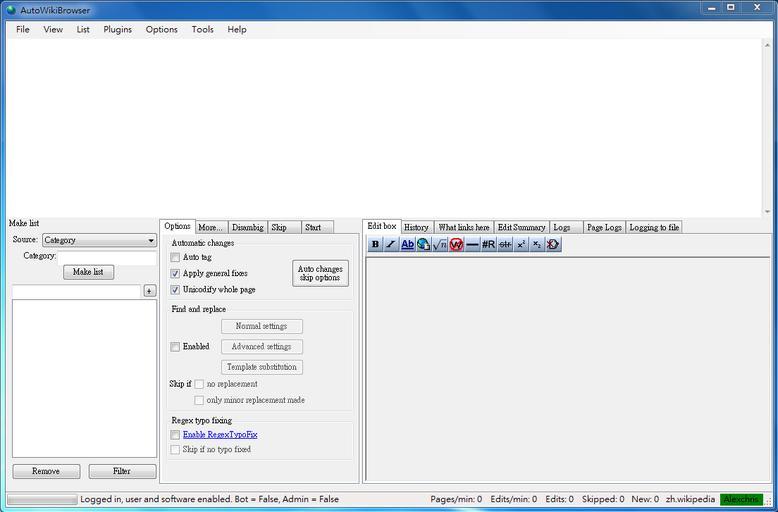The image size is (778, 512).
Task: Open the Disambig tab
Action: point(247,227)
